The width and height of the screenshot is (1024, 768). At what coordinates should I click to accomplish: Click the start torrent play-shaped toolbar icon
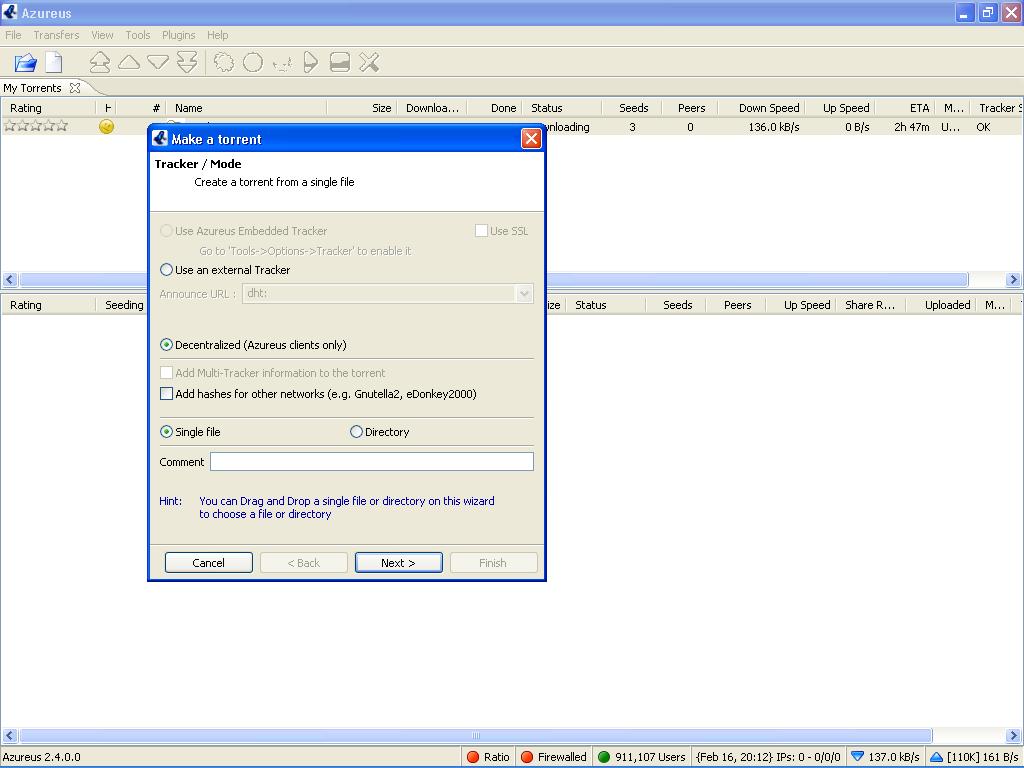coord(310,63)
